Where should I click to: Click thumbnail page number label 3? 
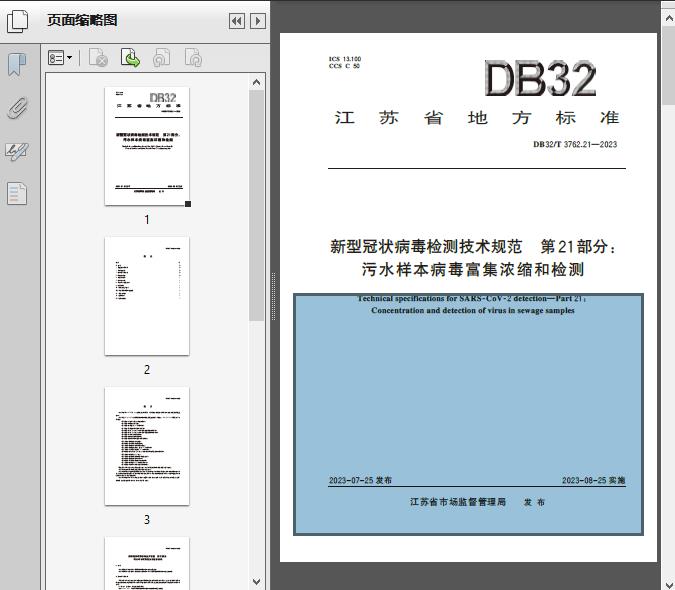coord(147,519)
